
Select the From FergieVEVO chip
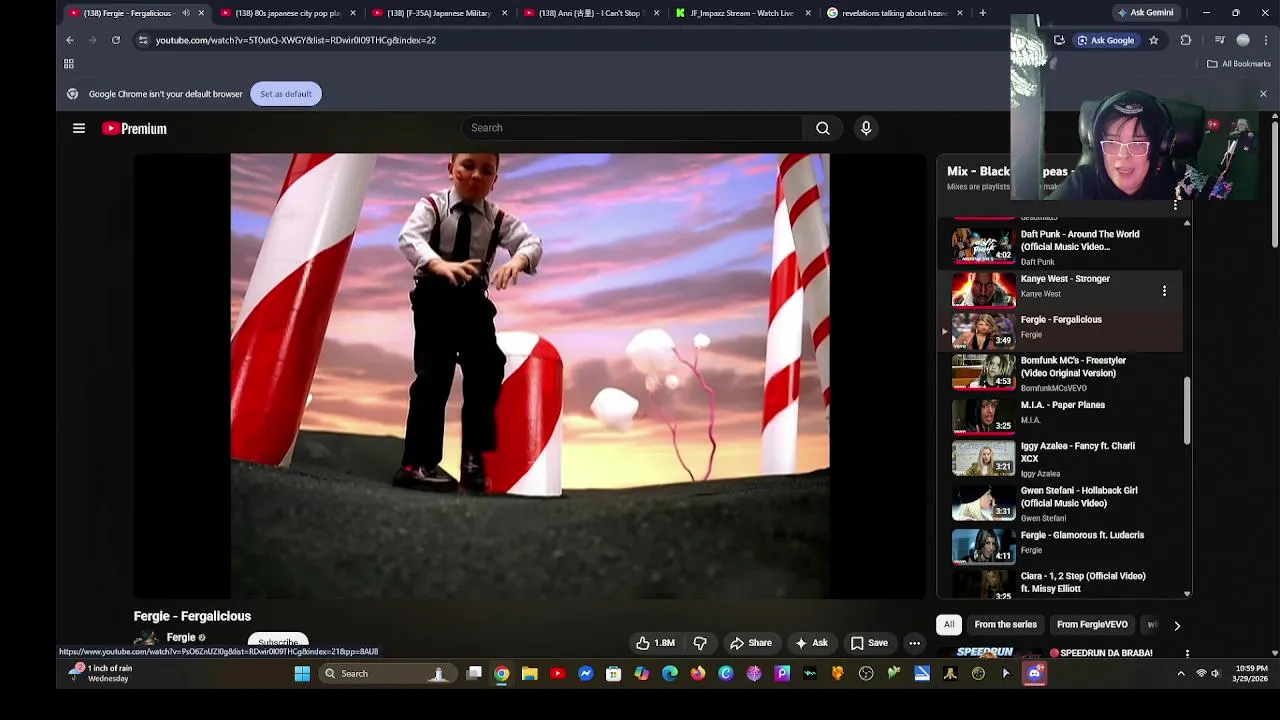click(1092, 625)
